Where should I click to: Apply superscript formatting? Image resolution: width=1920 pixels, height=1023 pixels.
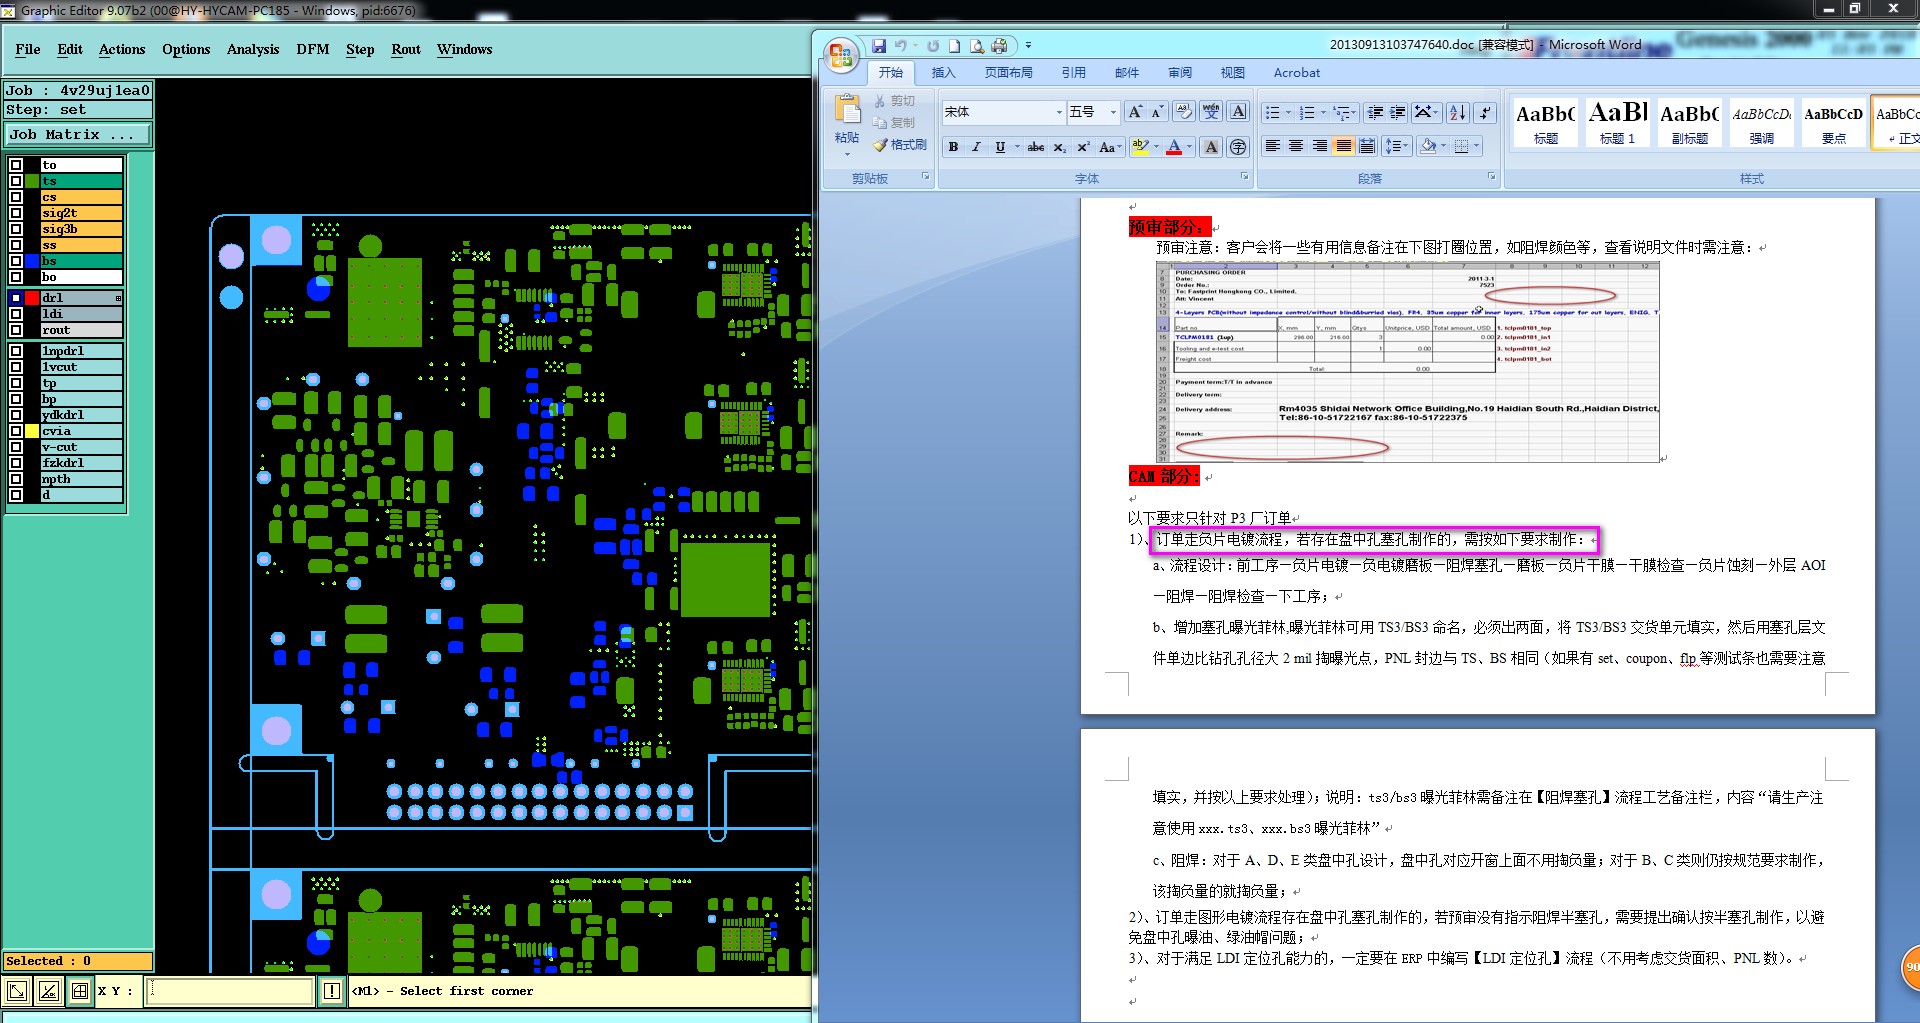coord(1083,147)
